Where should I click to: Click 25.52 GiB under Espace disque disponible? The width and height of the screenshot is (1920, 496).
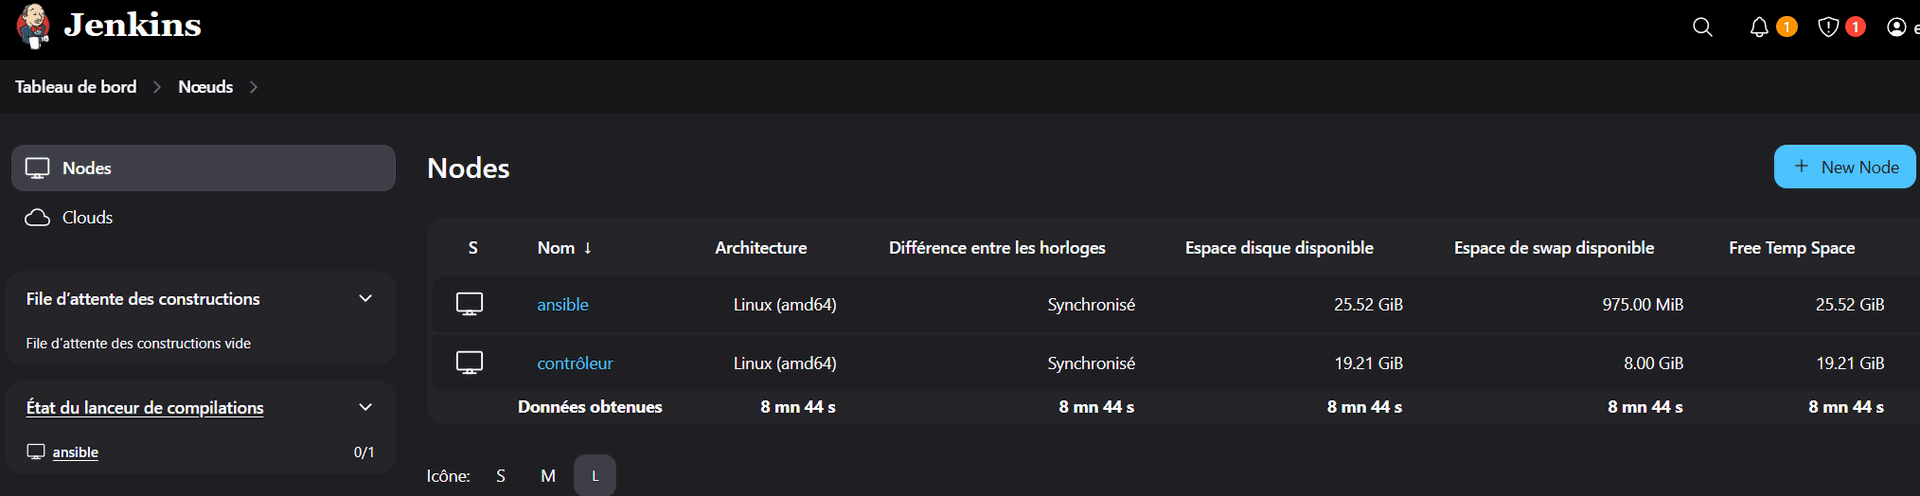[1368, 304]
